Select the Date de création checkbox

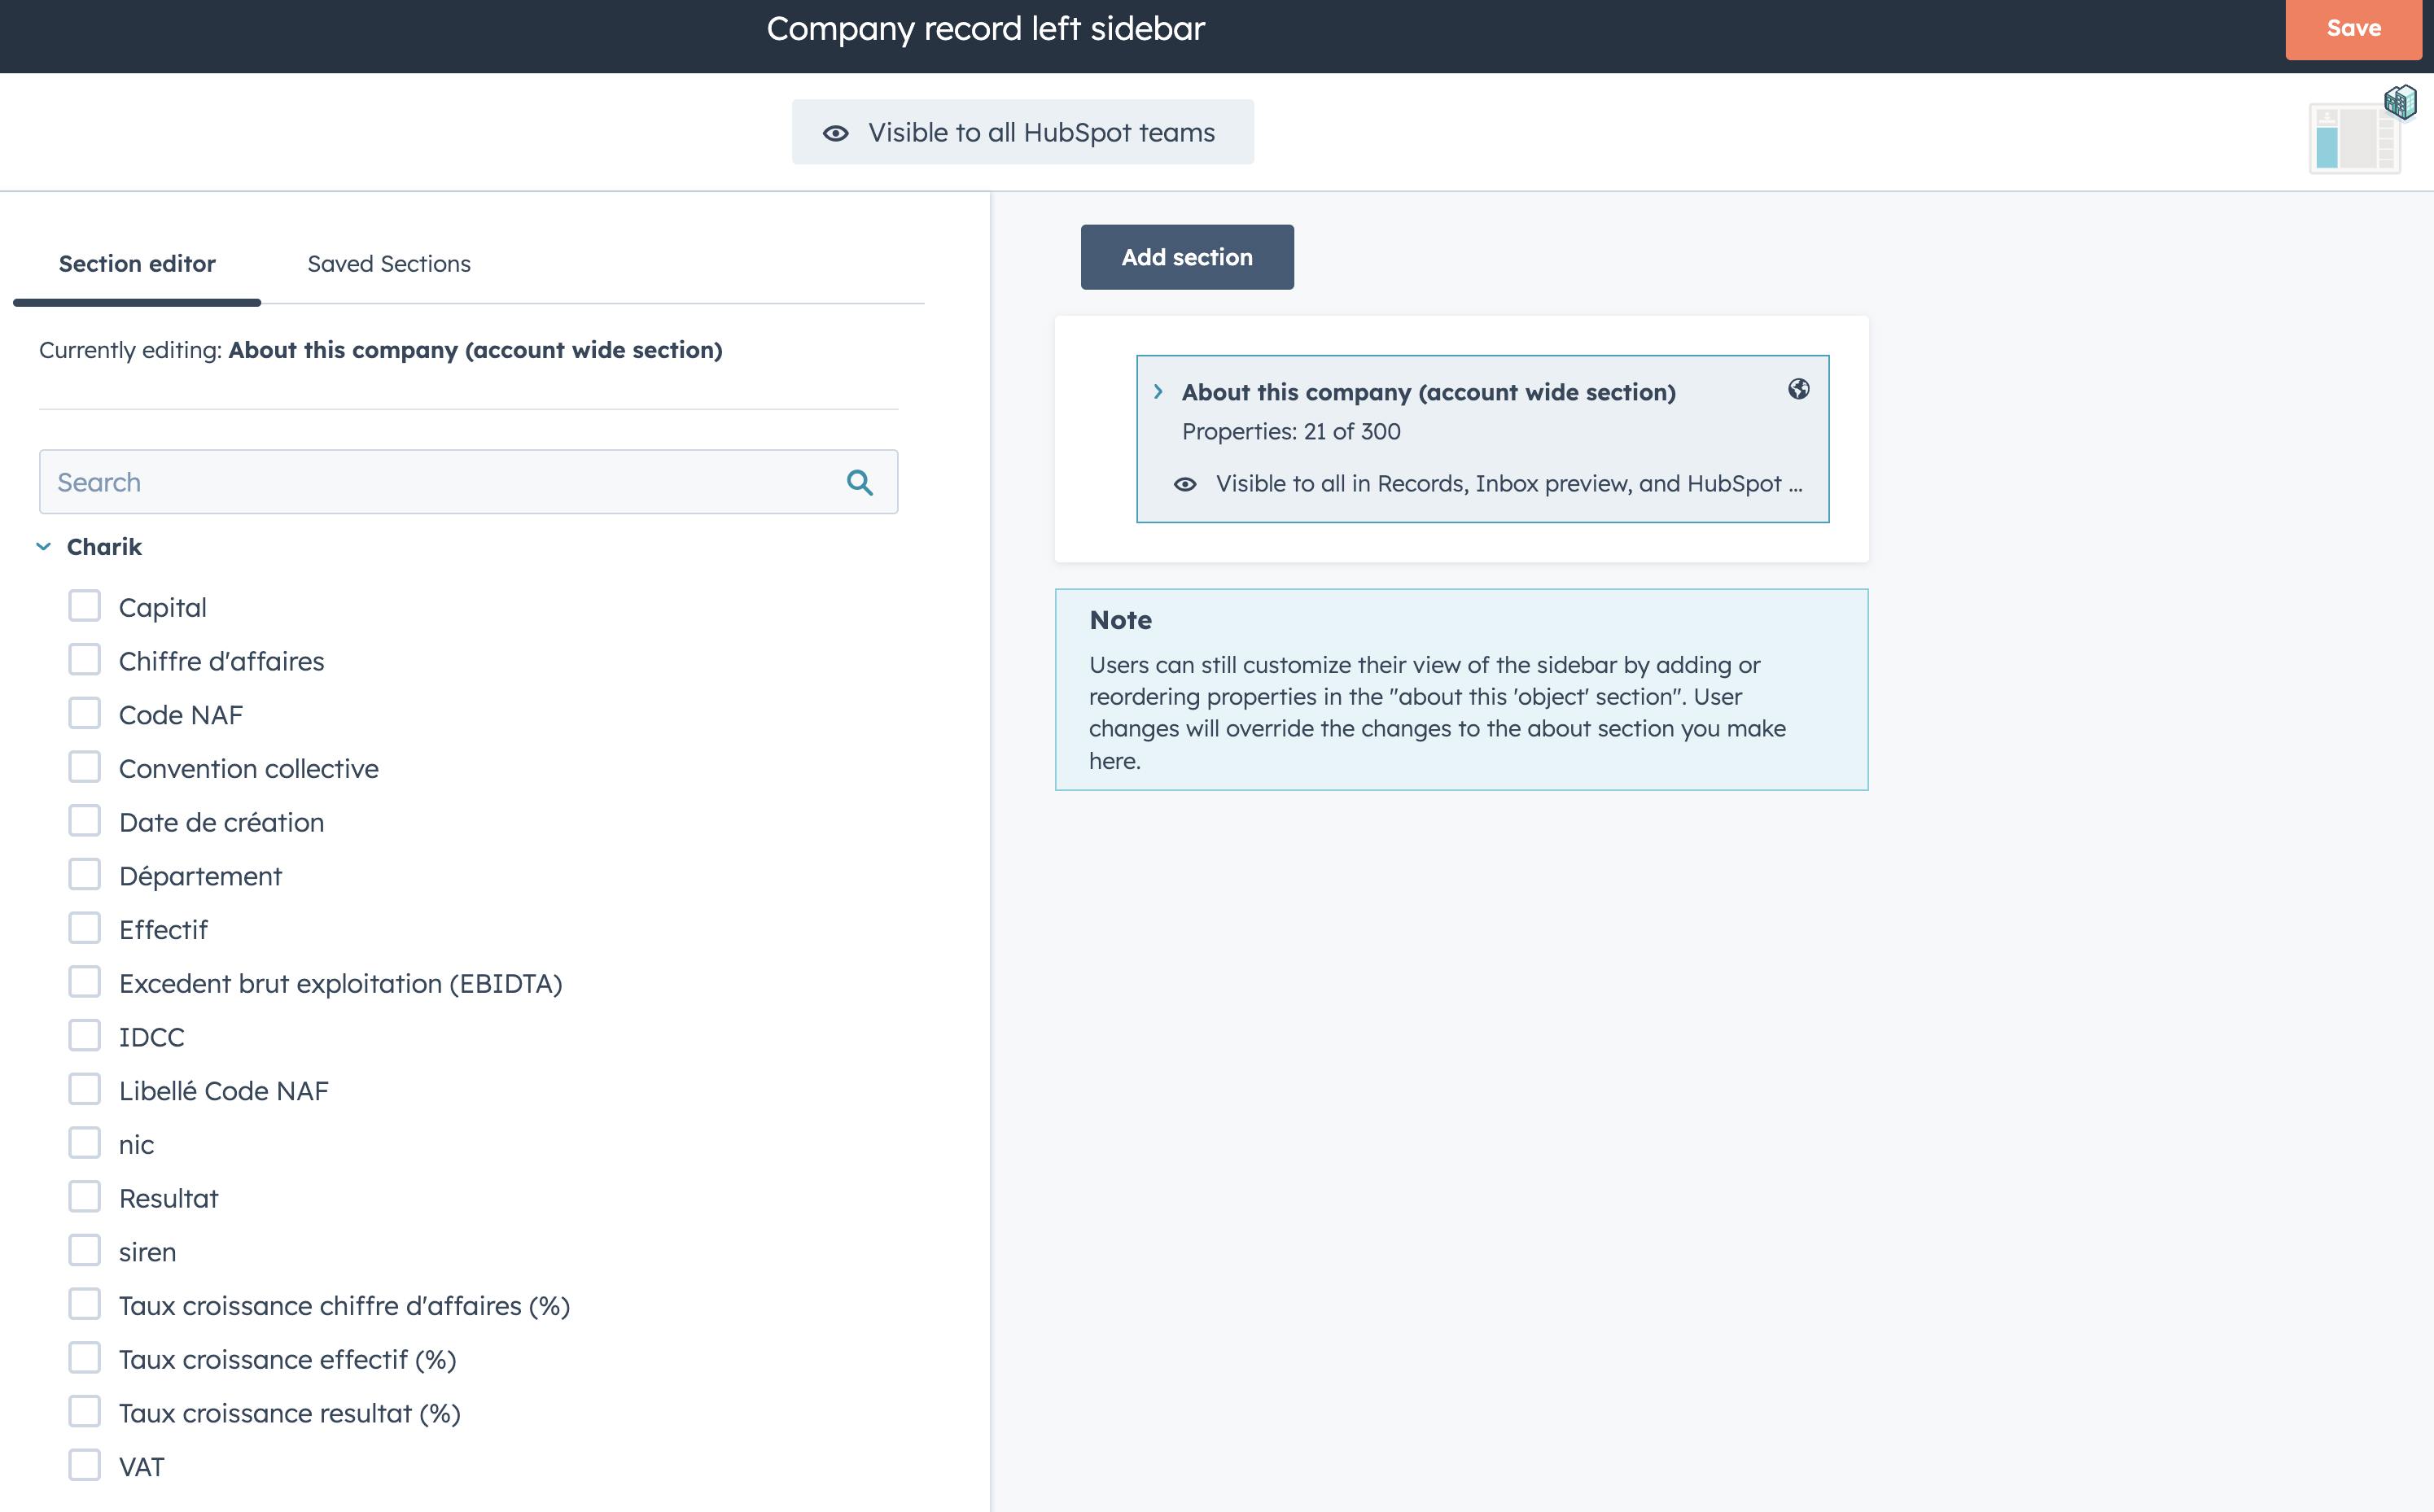click(85, 821)
